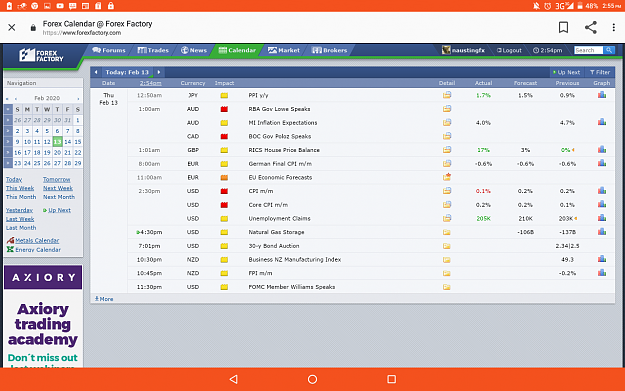Show graph for FPI m/m

click(601, 273)
